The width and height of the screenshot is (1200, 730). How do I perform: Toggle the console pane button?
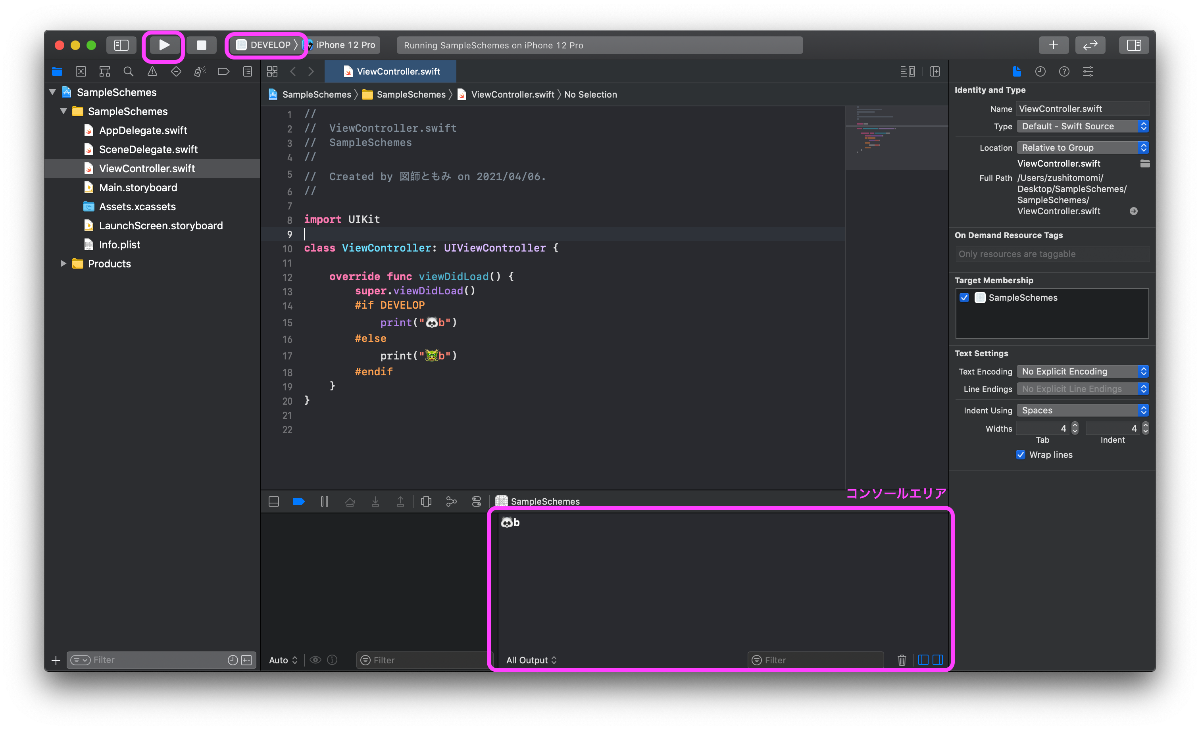[x=938, y=661]
